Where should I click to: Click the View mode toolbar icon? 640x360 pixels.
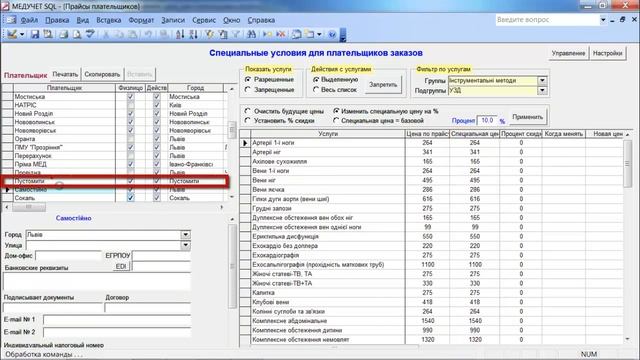tap(12, 34)
